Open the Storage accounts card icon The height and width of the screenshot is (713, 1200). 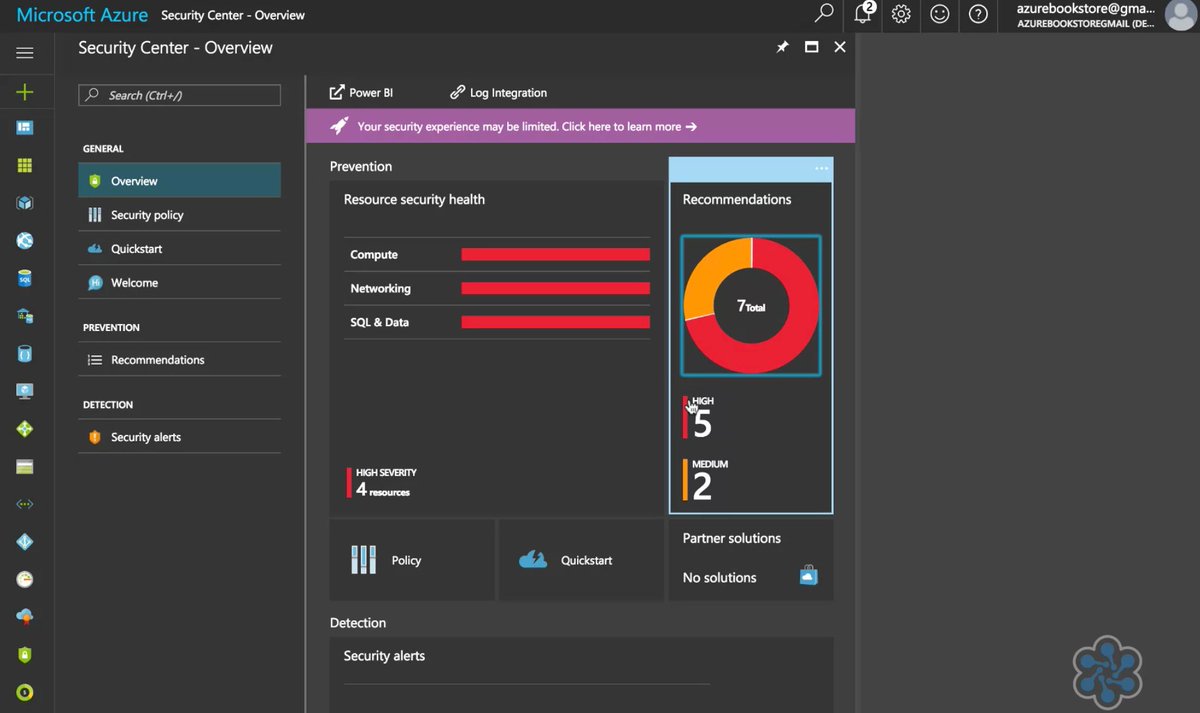(25, 467)
